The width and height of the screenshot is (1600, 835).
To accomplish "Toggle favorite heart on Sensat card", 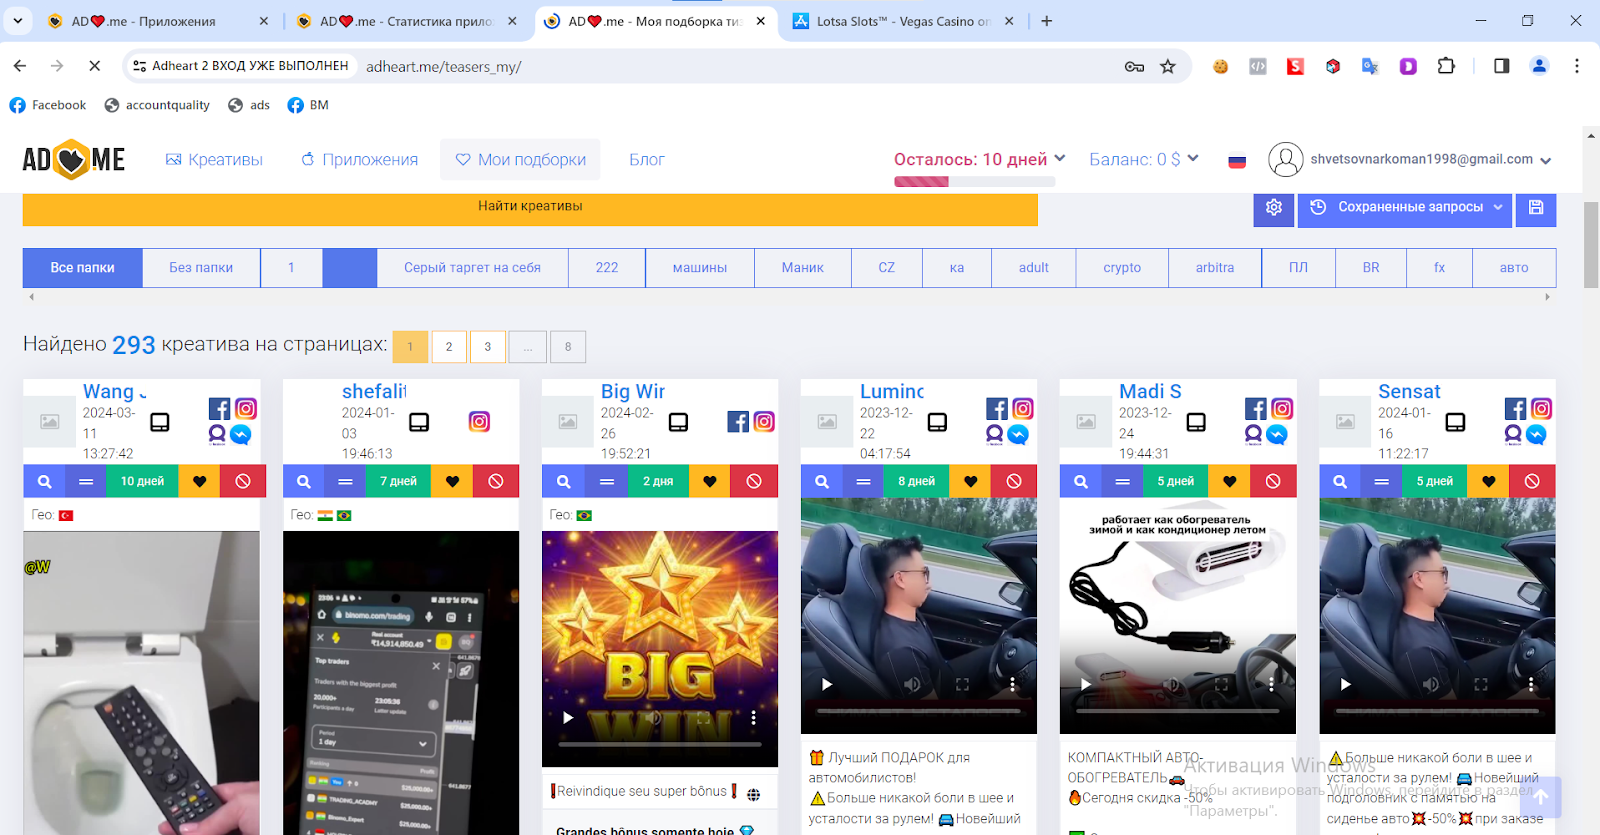I will point(1488,481).
